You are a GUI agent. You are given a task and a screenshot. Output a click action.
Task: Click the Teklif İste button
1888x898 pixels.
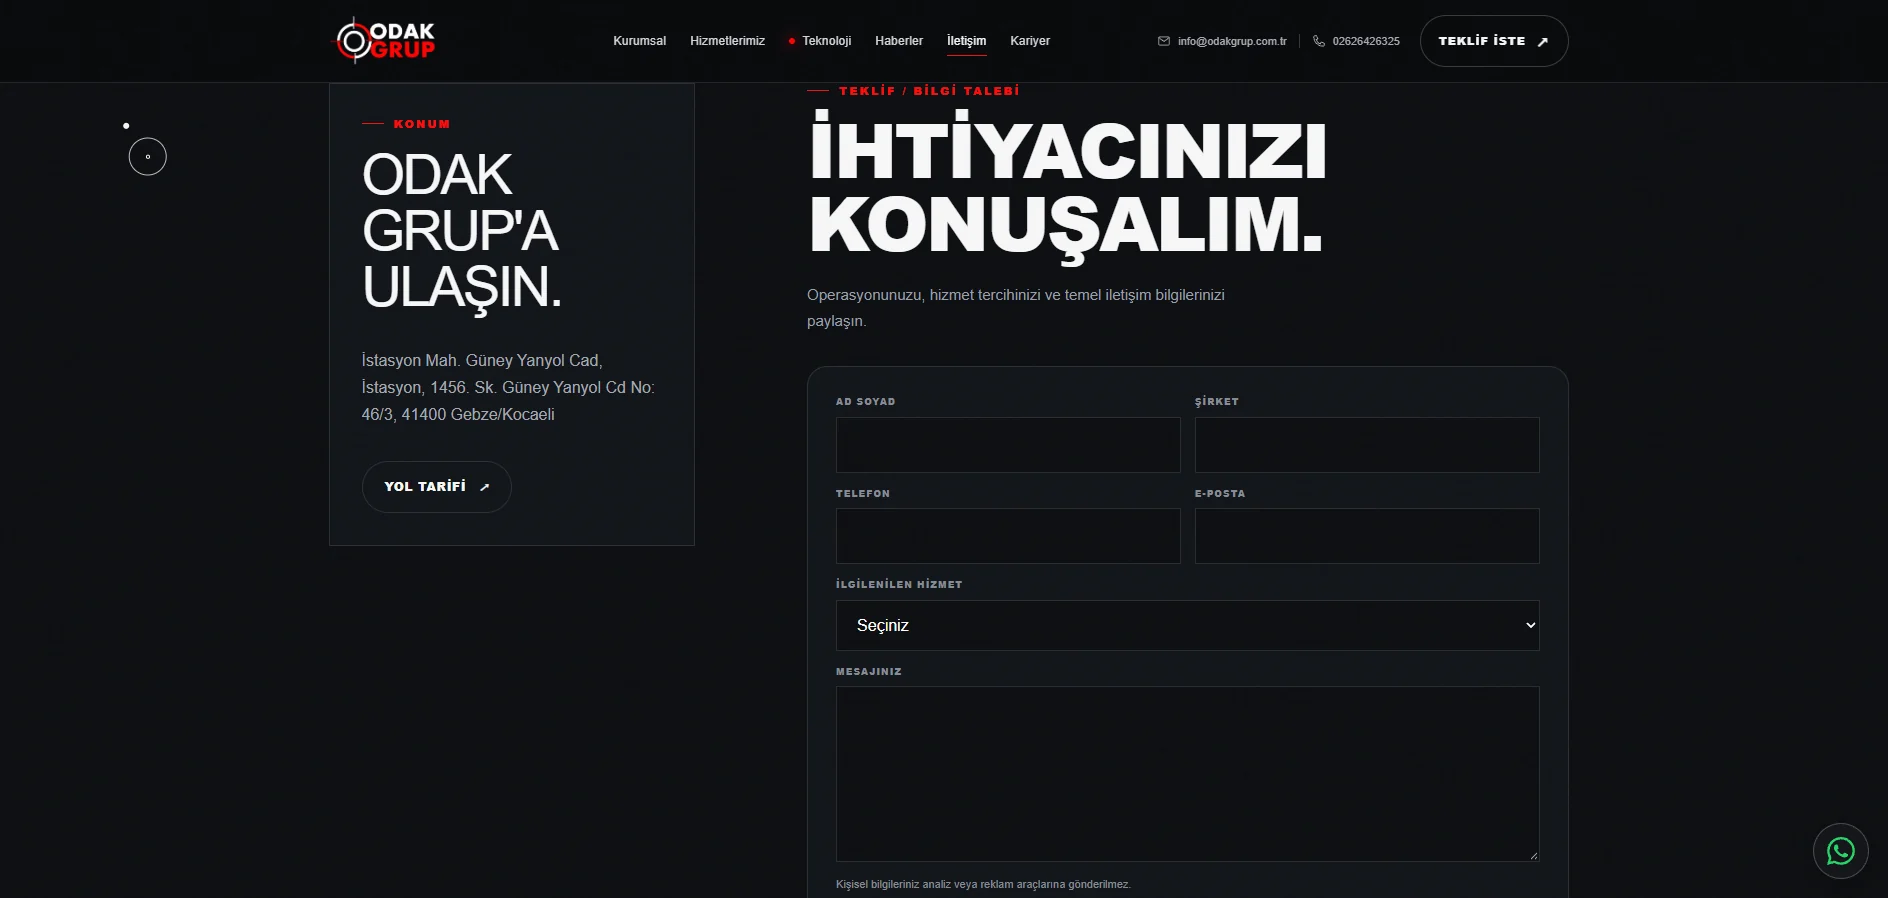coord(1494,41)
